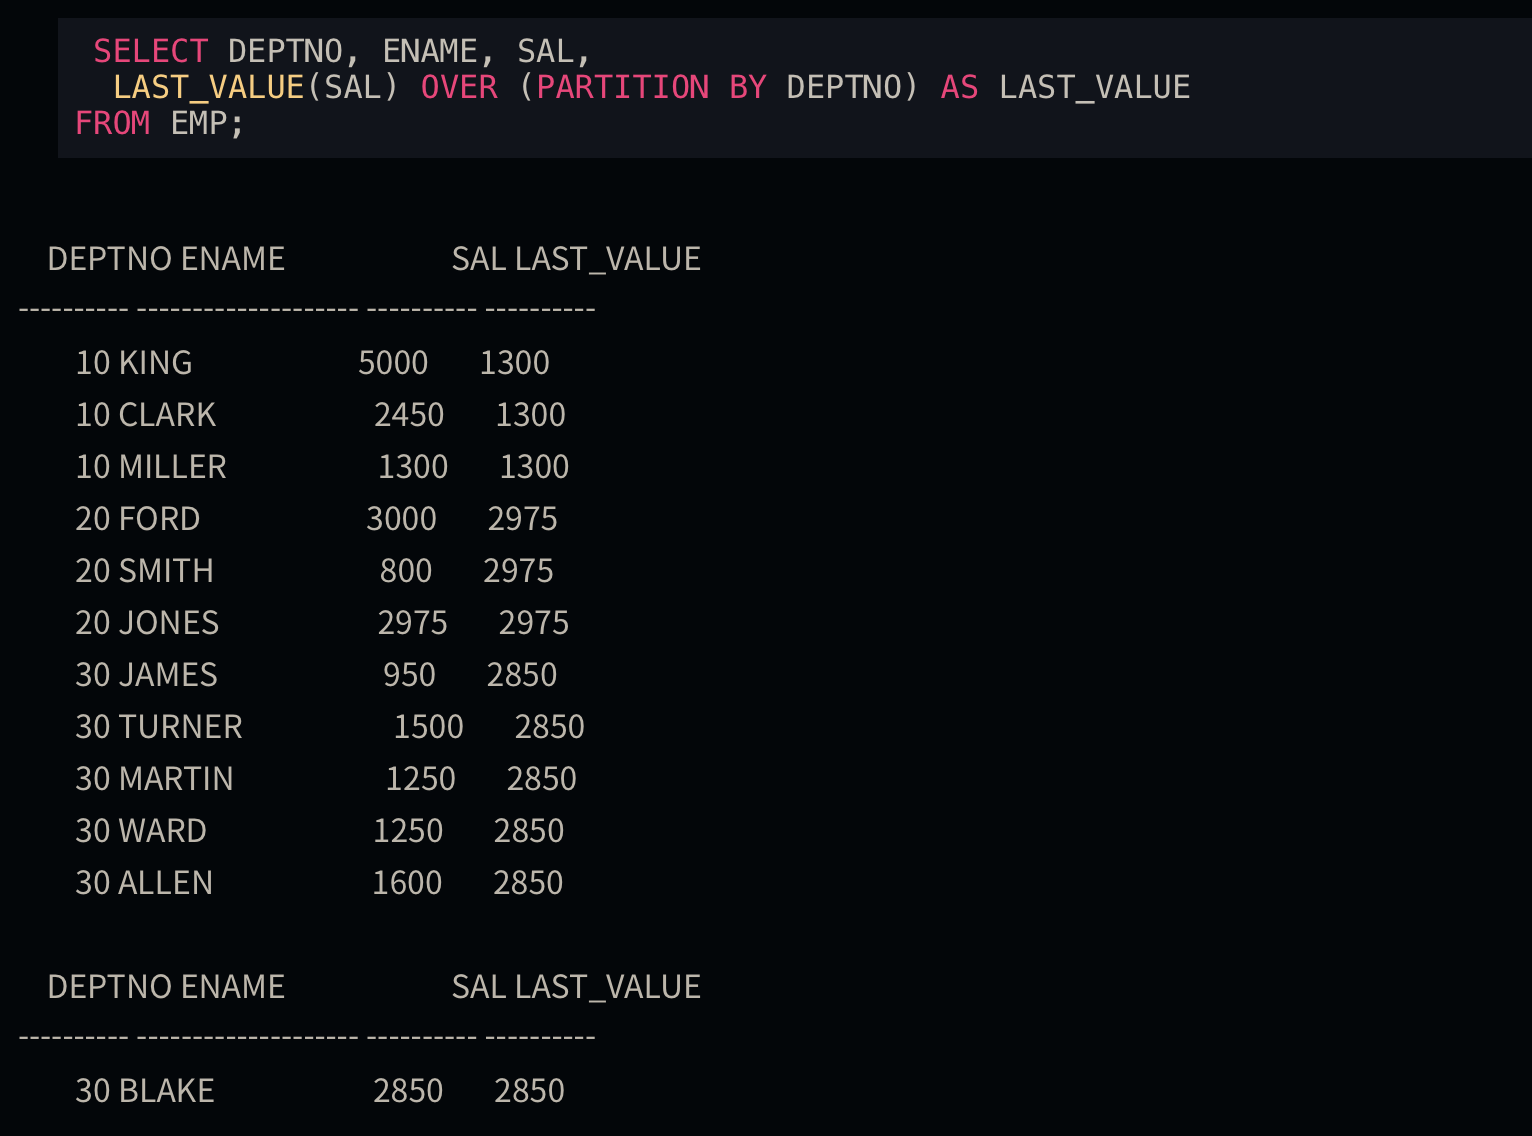Click the first SAL LAST_VALUE header

pyautogui.click(x=576, y=258)
